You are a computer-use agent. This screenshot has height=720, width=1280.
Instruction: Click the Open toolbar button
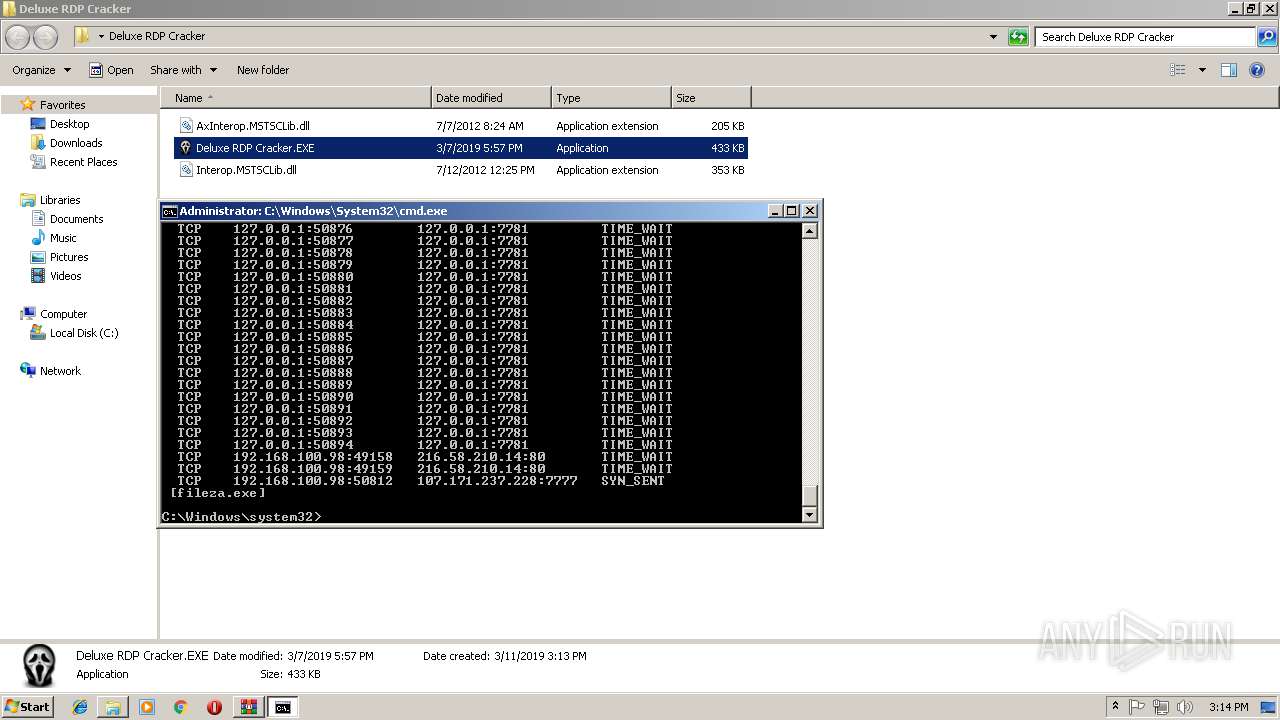pos(111,70)
